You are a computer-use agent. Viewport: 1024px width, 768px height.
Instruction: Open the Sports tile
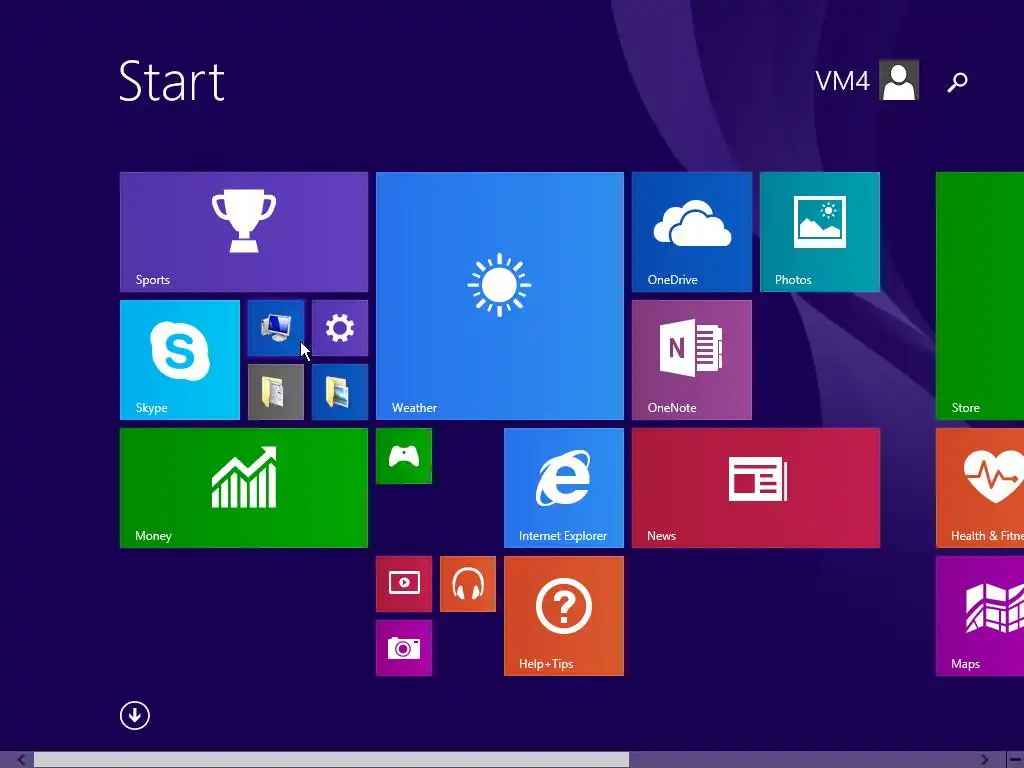click(x=244, y=232)
